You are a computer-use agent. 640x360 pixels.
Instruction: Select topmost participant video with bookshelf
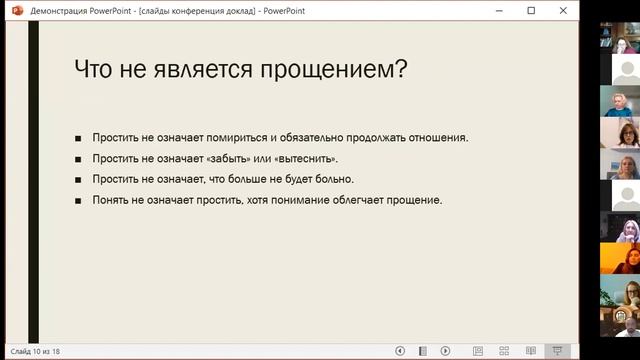click(x=620, y=38)
